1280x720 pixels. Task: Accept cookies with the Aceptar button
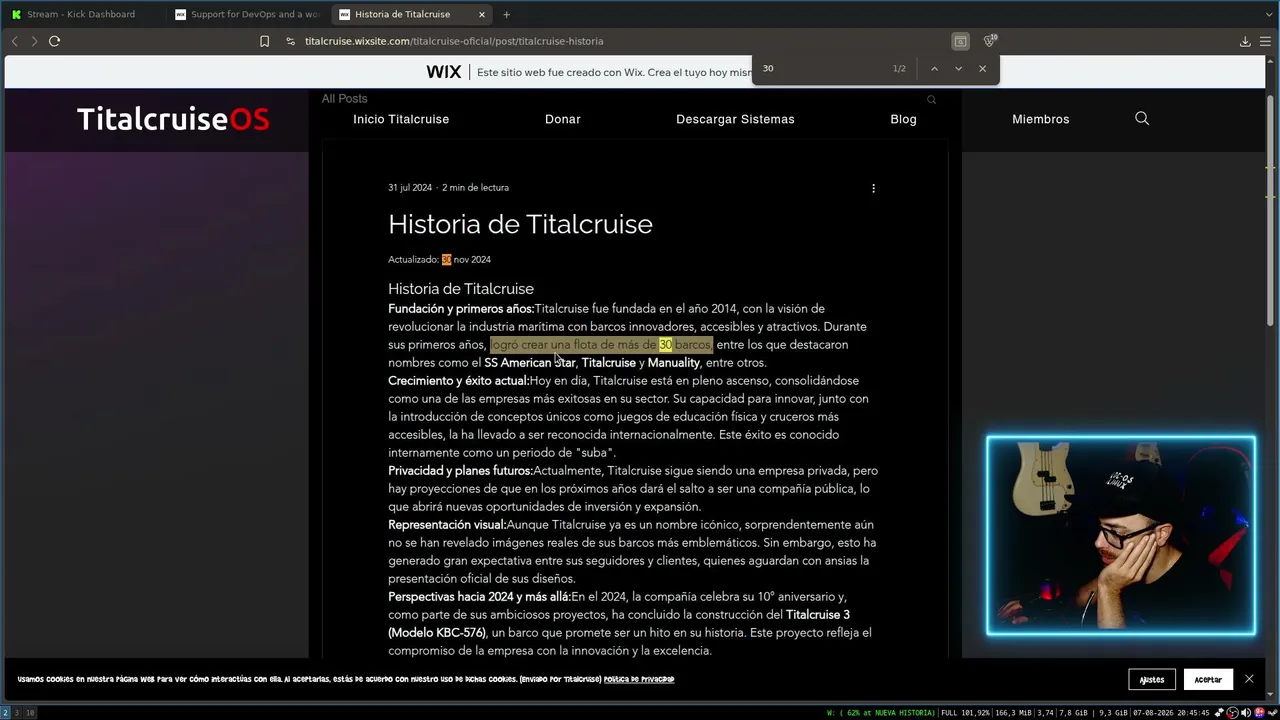tap(1208, 680)
